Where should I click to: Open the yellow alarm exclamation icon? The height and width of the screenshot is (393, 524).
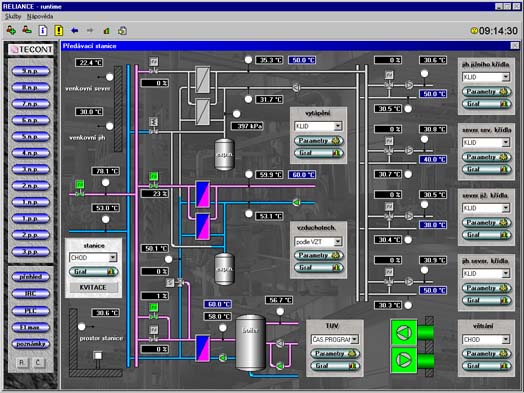coord(58,30)
